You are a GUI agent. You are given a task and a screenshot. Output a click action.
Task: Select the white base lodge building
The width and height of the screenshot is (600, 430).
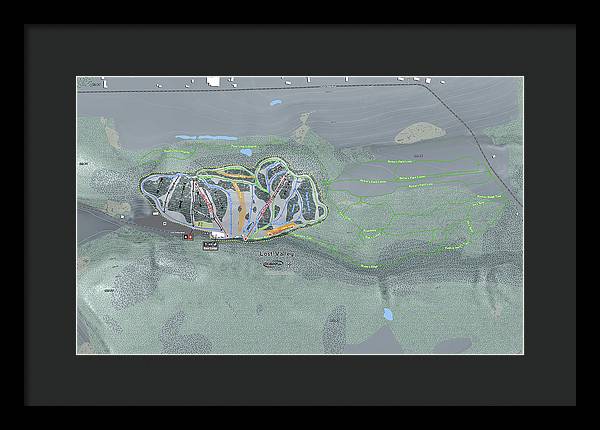216,235
